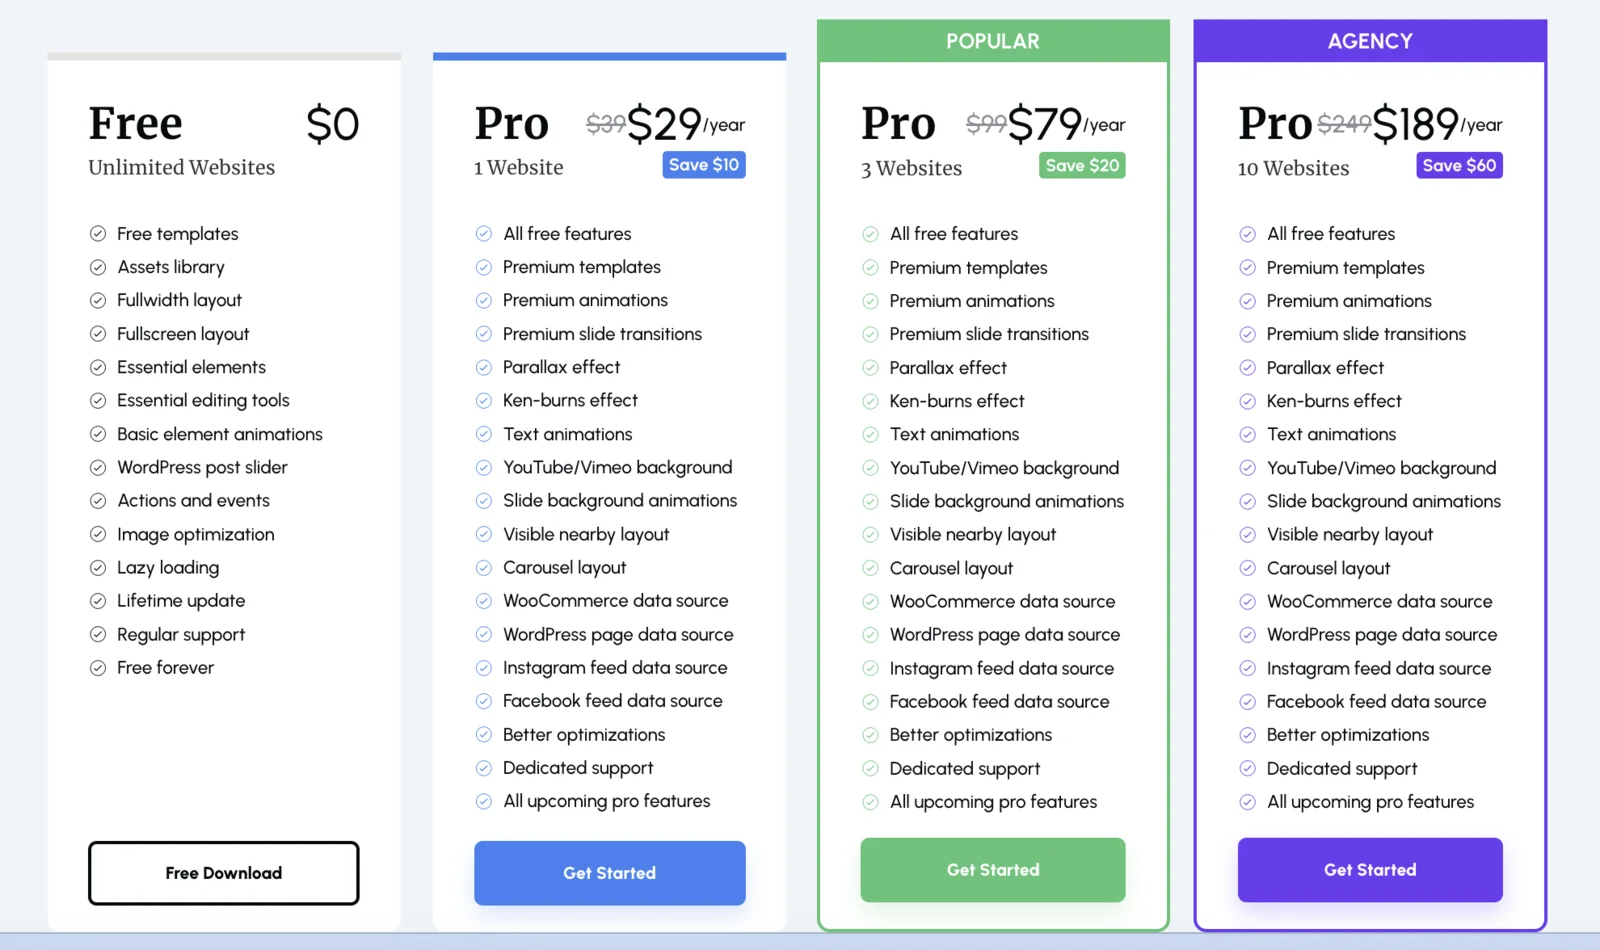Click the green Save $20 badge

point(1082,166)
